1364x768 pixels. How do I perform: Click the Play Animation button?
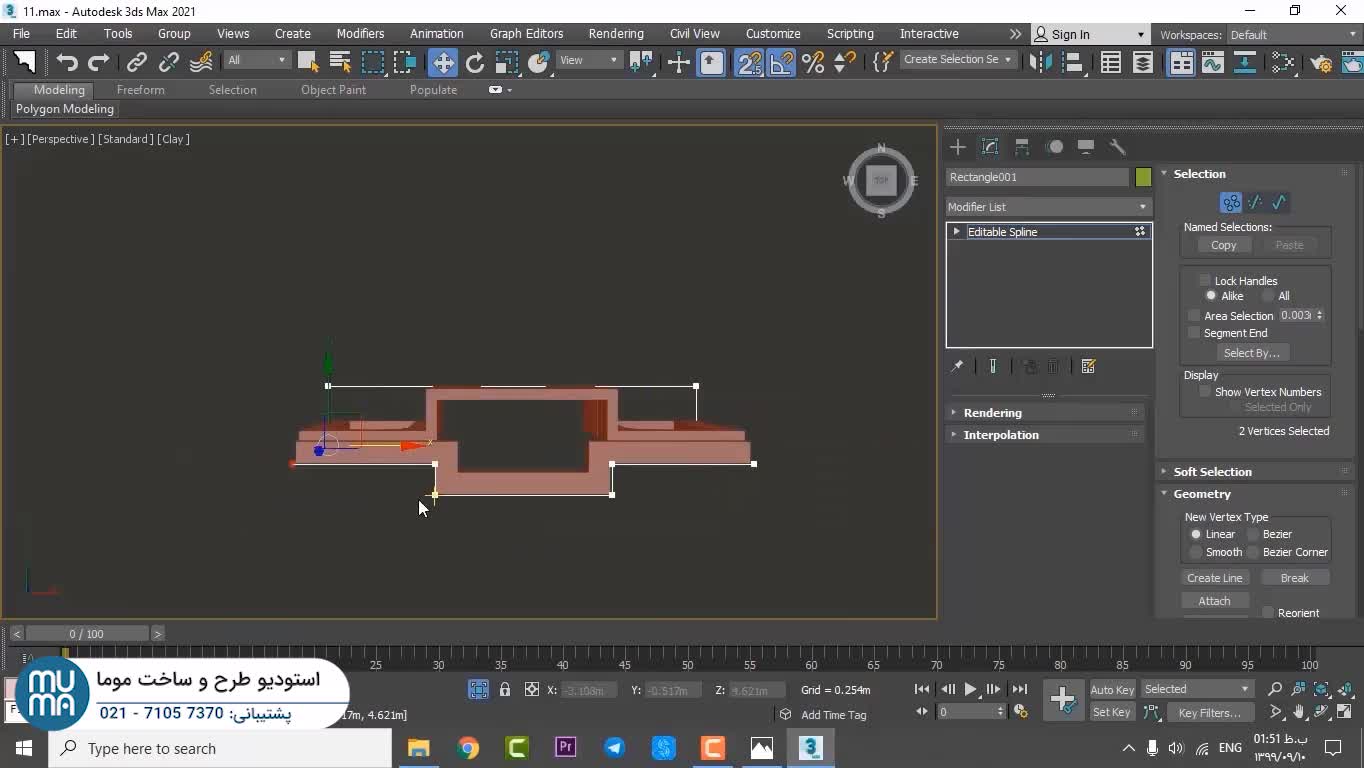[x=970, y=689]
